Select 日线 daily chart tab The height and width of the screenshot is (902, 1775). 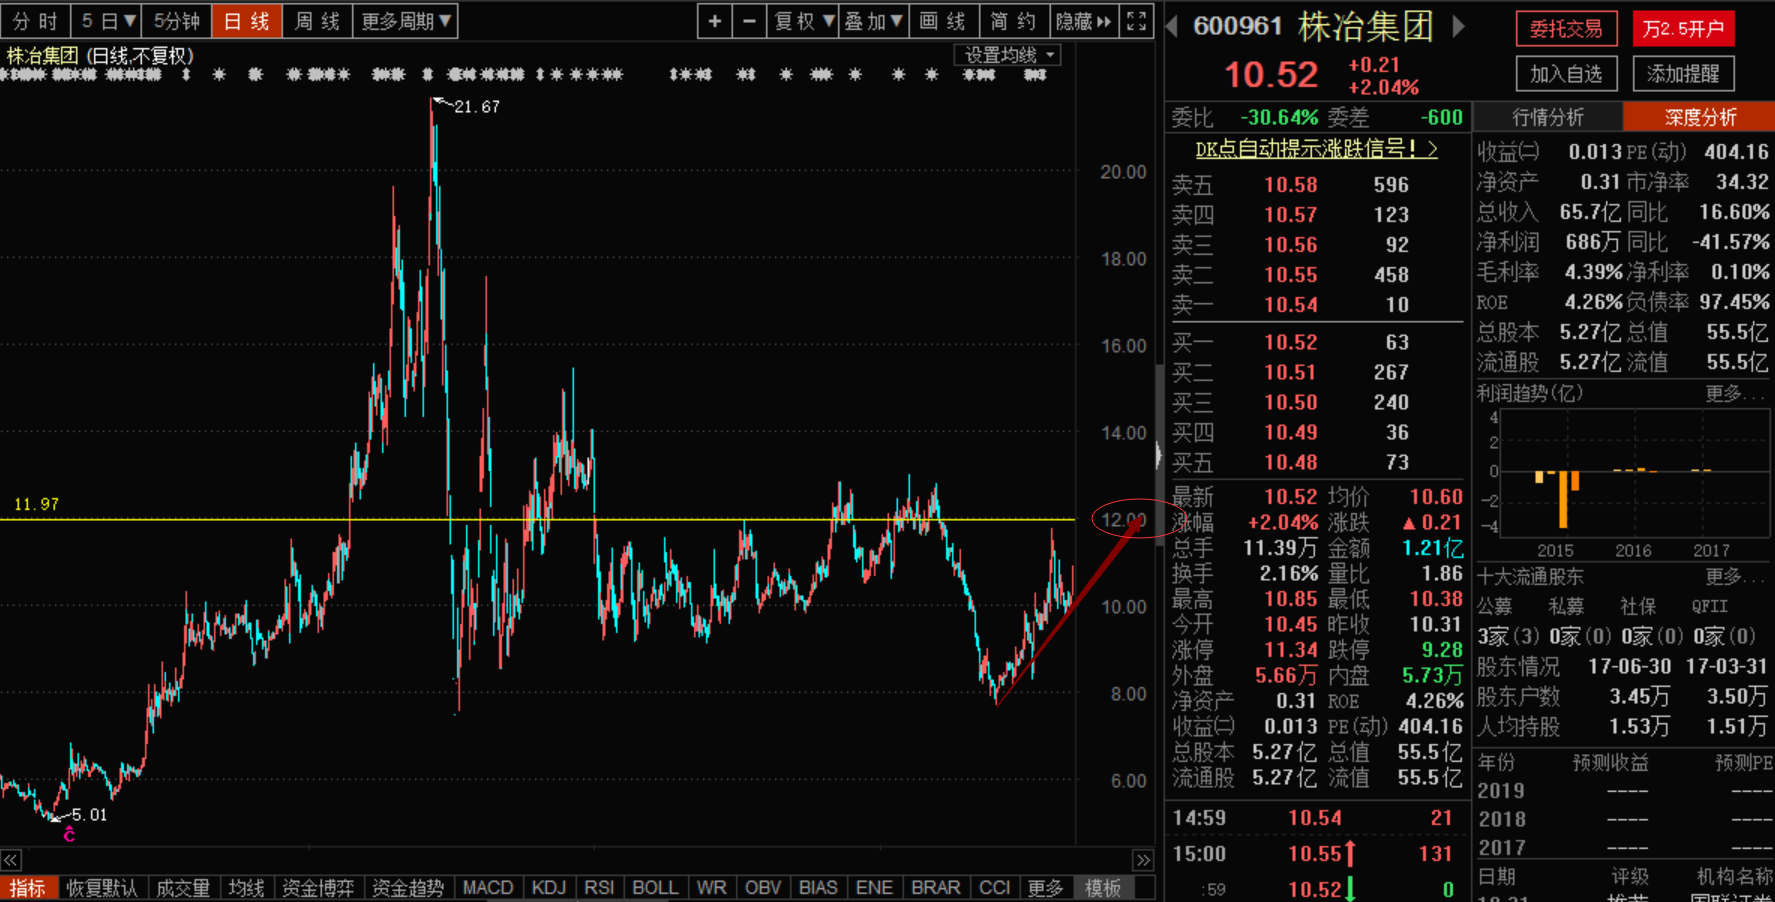[247, 21]
